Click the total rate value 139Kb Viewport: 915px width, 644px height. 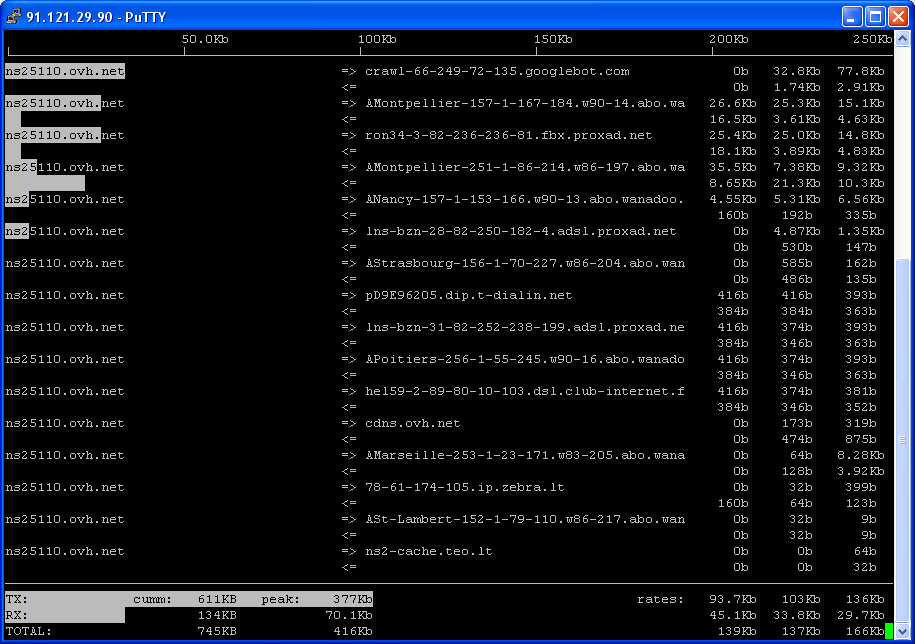coord(737,632)
